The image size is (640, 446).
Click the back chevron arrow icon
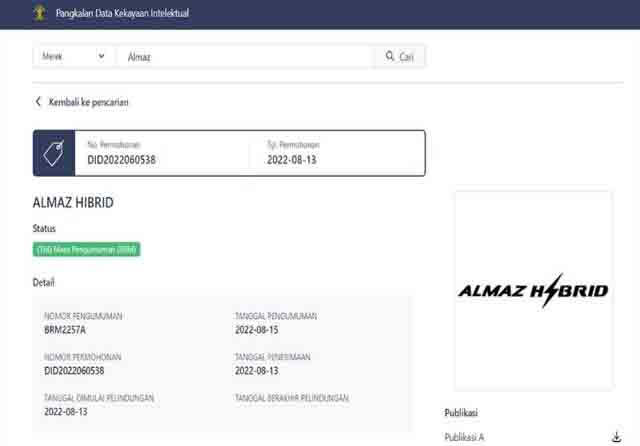click(39, 102)
